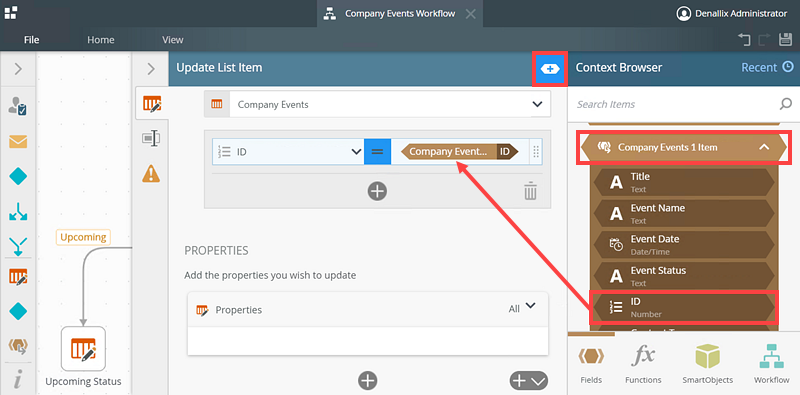Select the Event Status field

[x=684, y=276]
